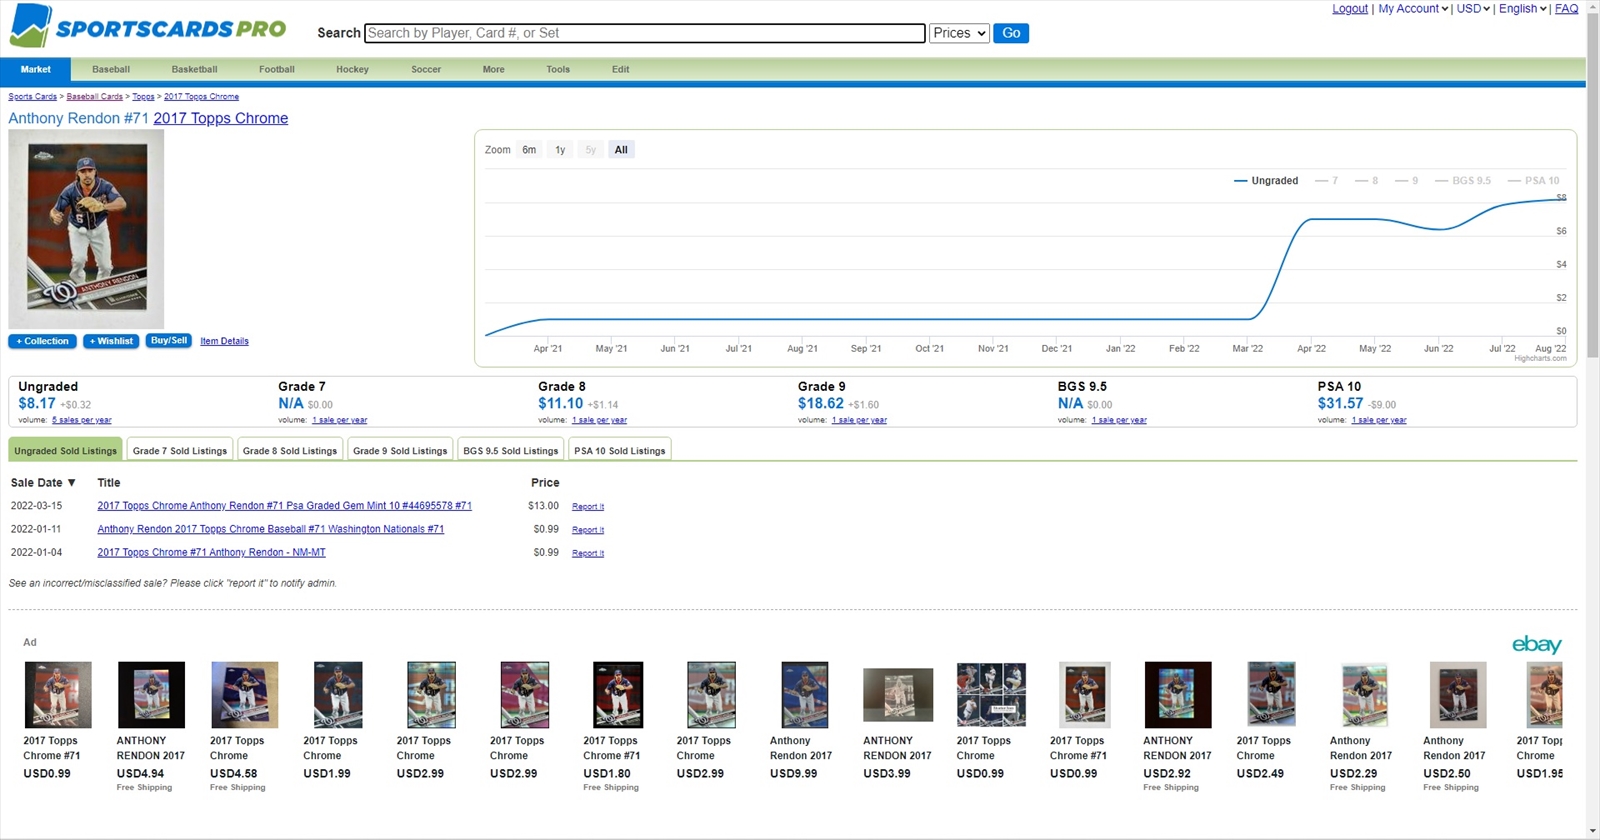This screenshot has height=840, width=1600.
Task: Open the Baseball menu
Action: click(x=111, y=69)
